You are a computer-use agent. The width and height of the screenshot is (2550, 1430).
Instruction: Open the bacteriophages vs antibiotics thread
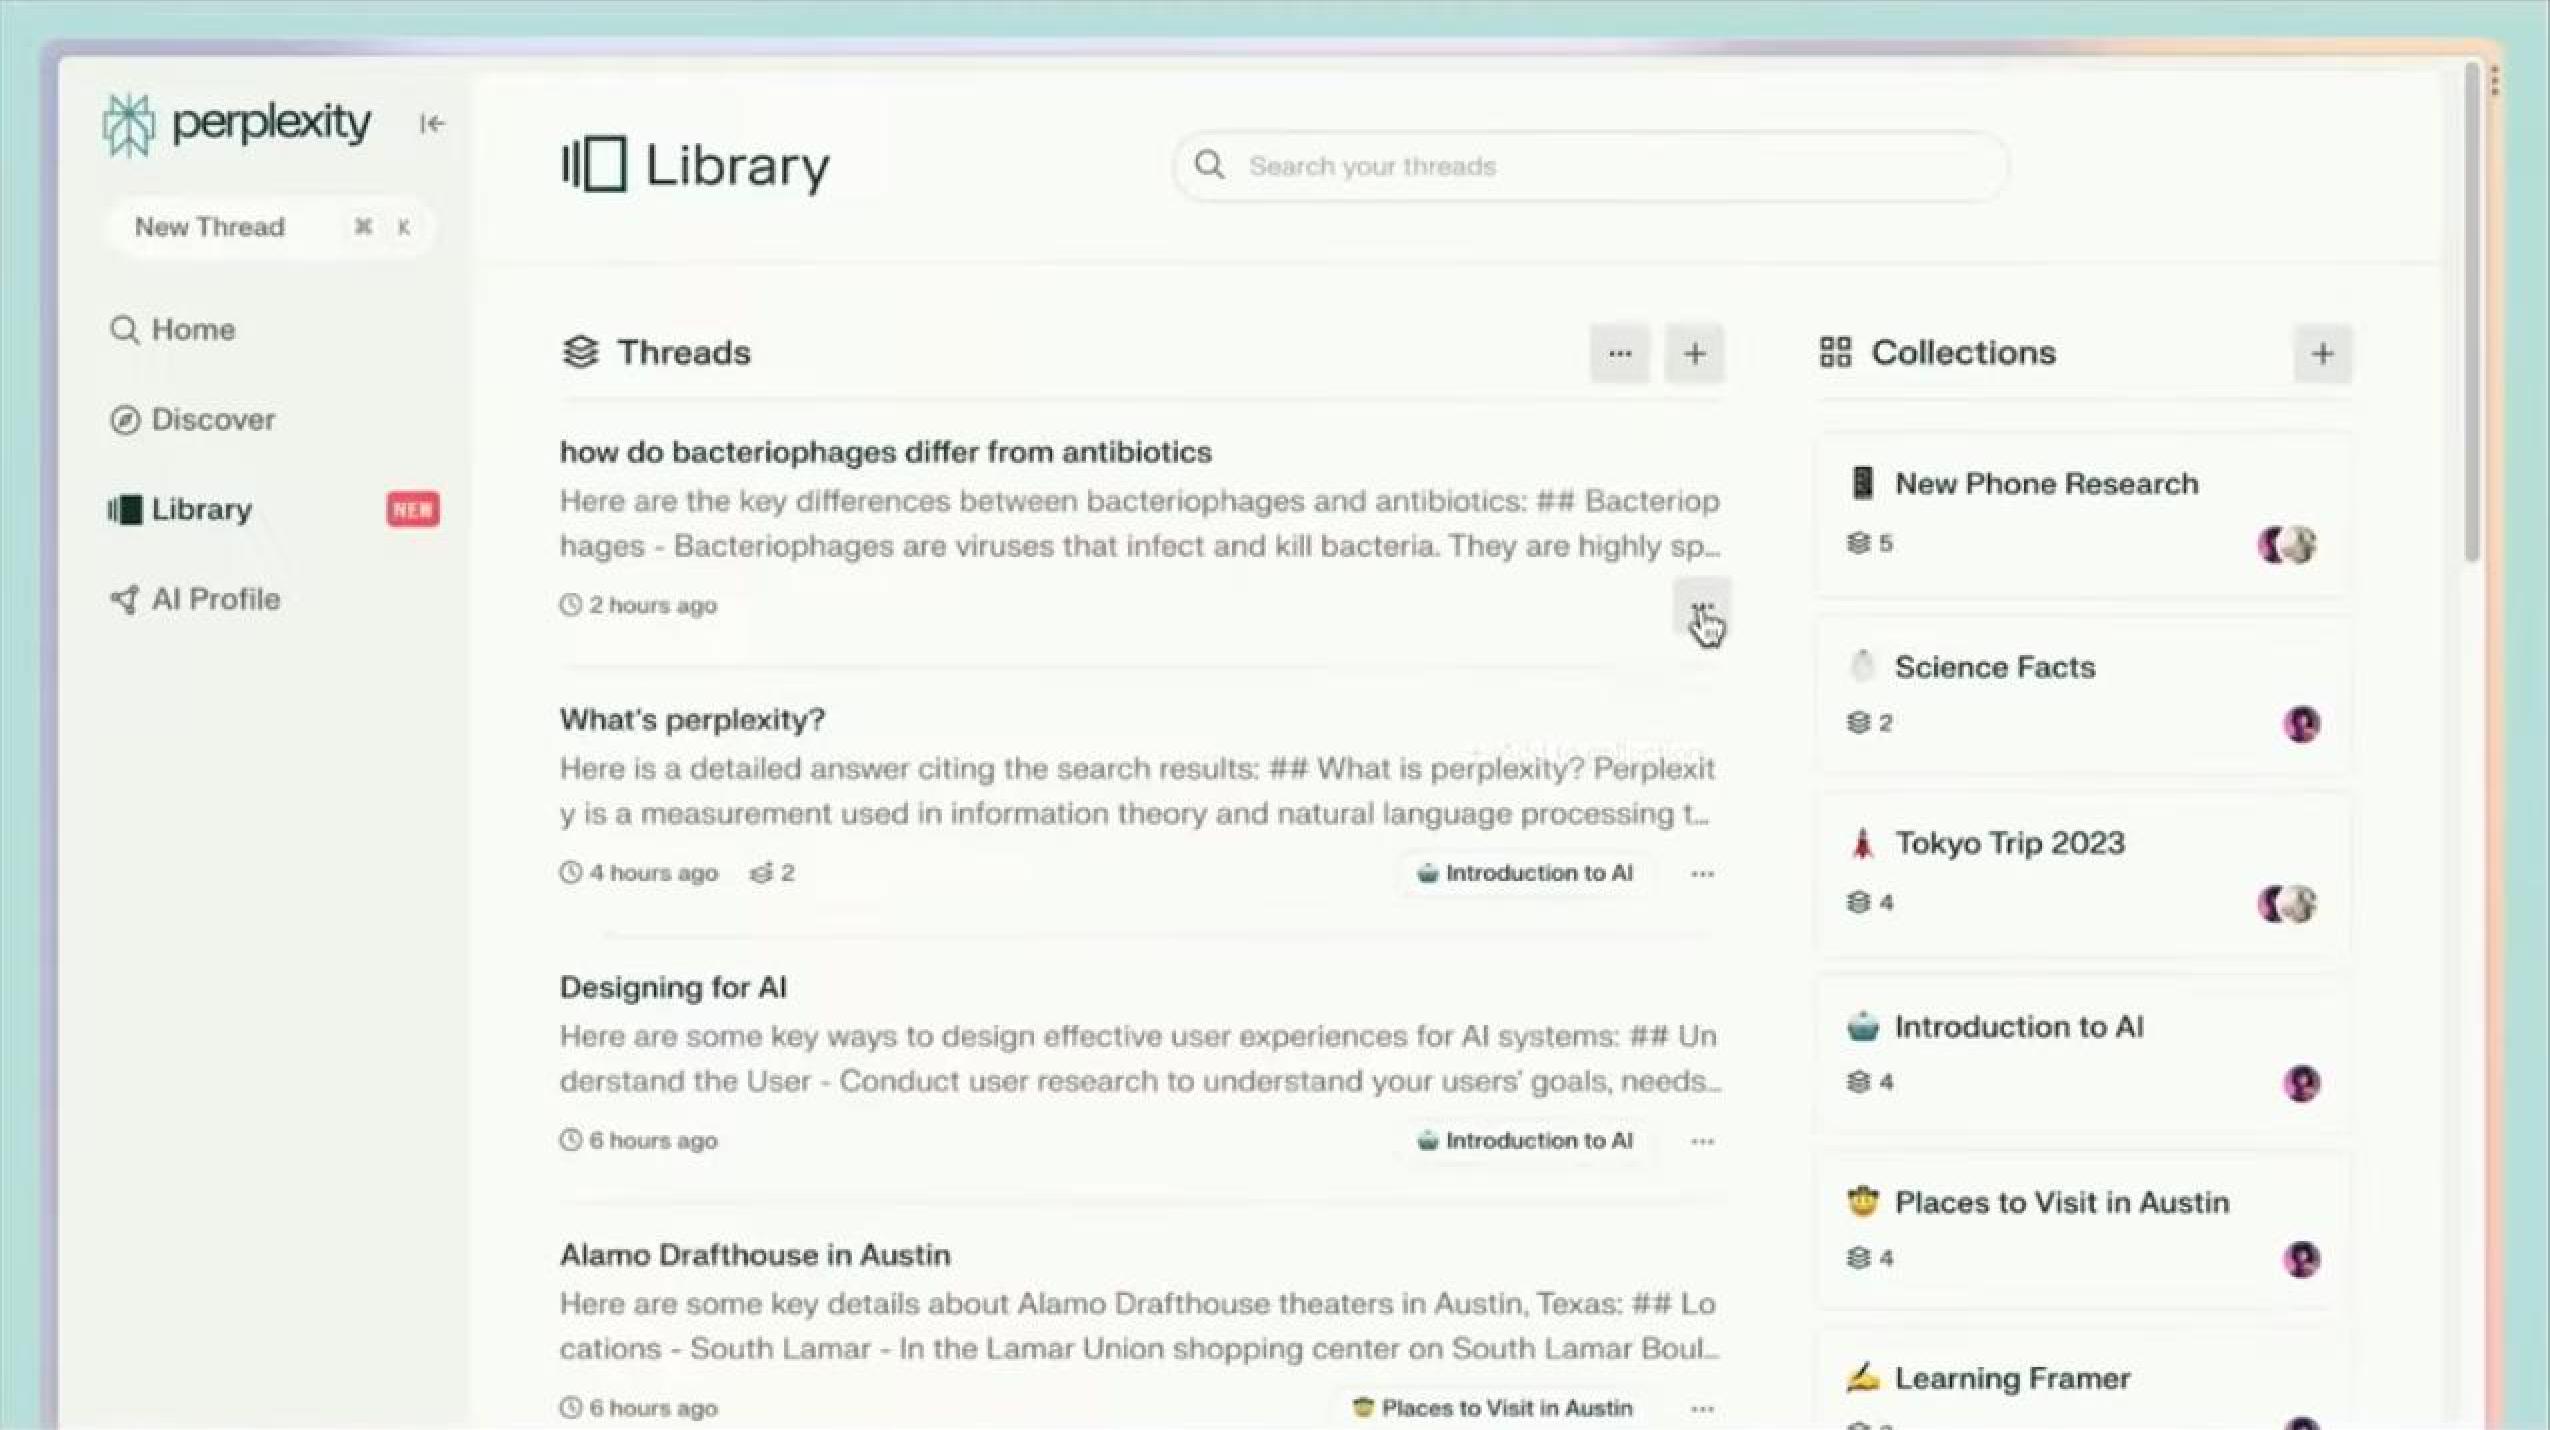click(x=885, y=452)
